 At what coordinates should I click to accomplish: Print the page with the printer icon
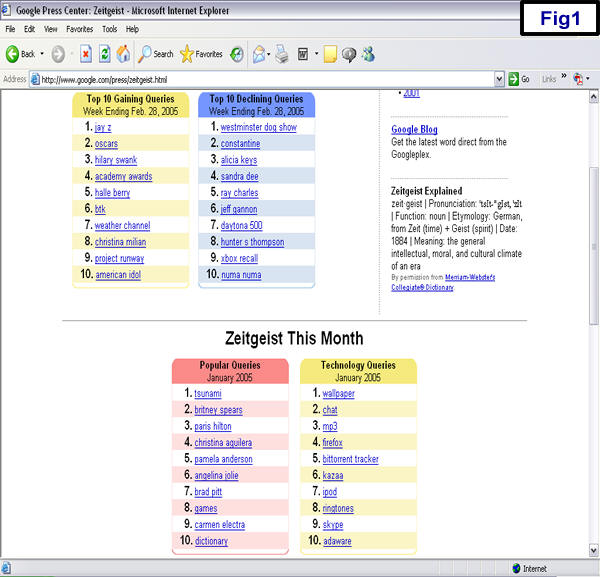282,54
